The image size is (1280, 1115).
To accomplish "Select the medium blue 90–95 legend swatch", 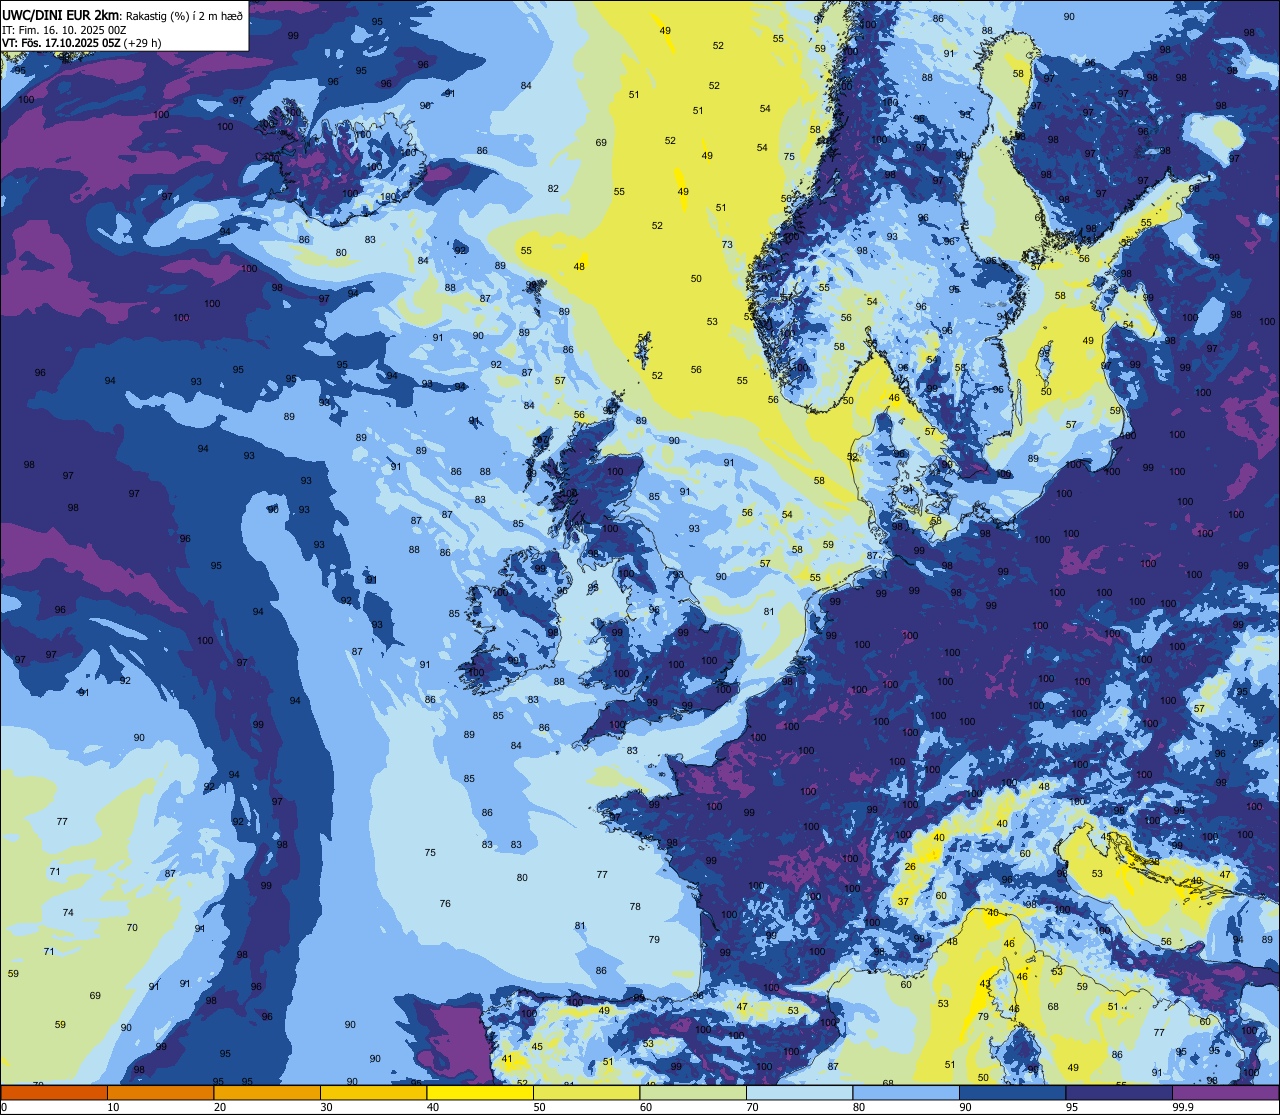I will 1012,1093.
